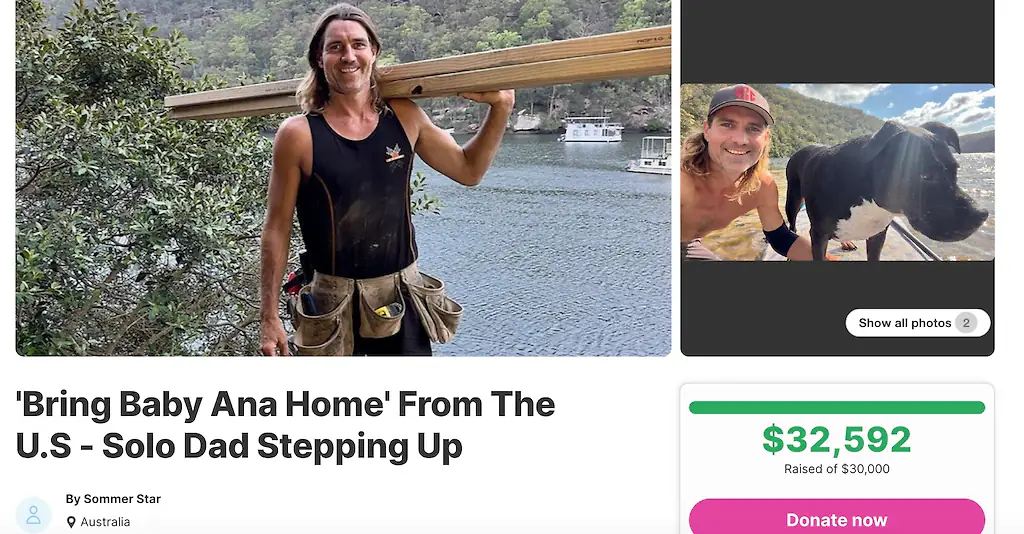The image size is (1024, 534).
Task: Select the 'Bring Baby Ana Home' campaign title
Action: click(x=285, y=425)
